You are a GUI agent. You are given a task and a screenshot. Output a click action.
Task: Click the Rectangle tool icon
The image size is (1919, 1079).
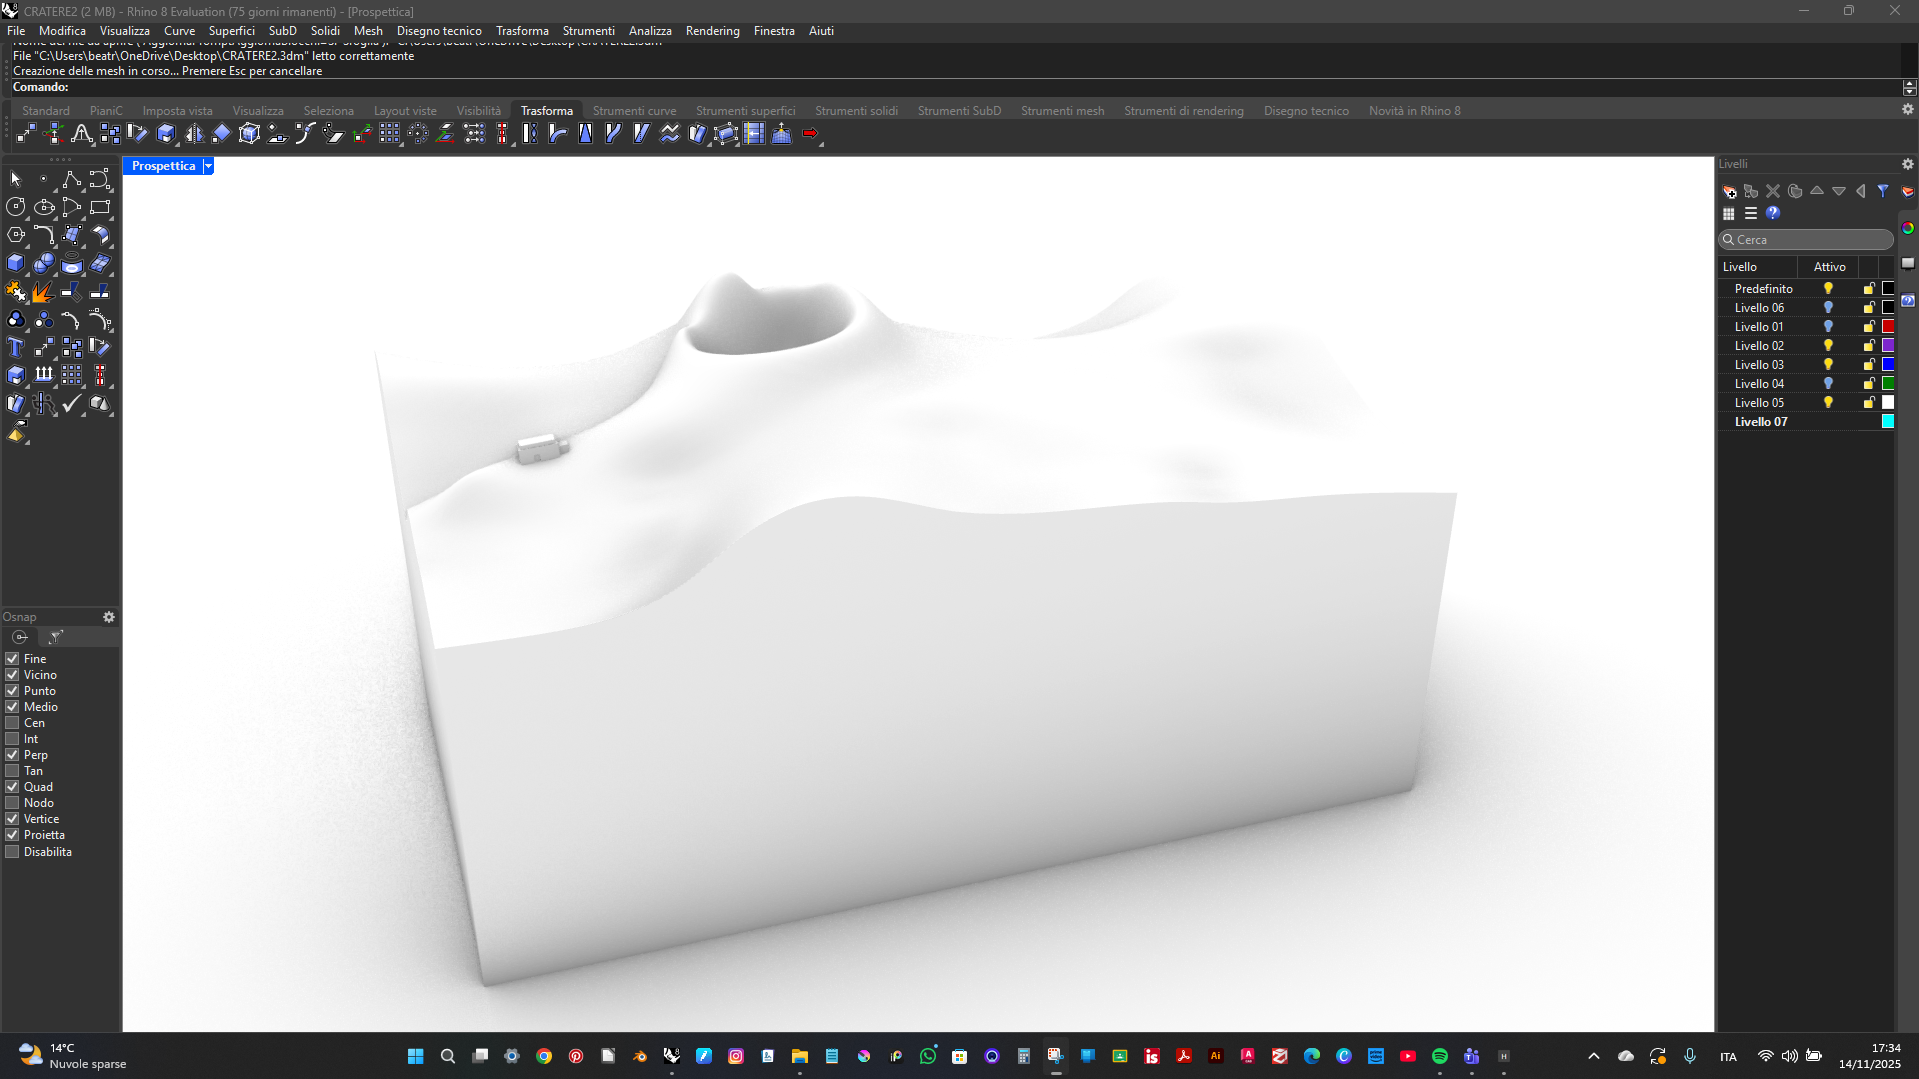coord(100,208)
